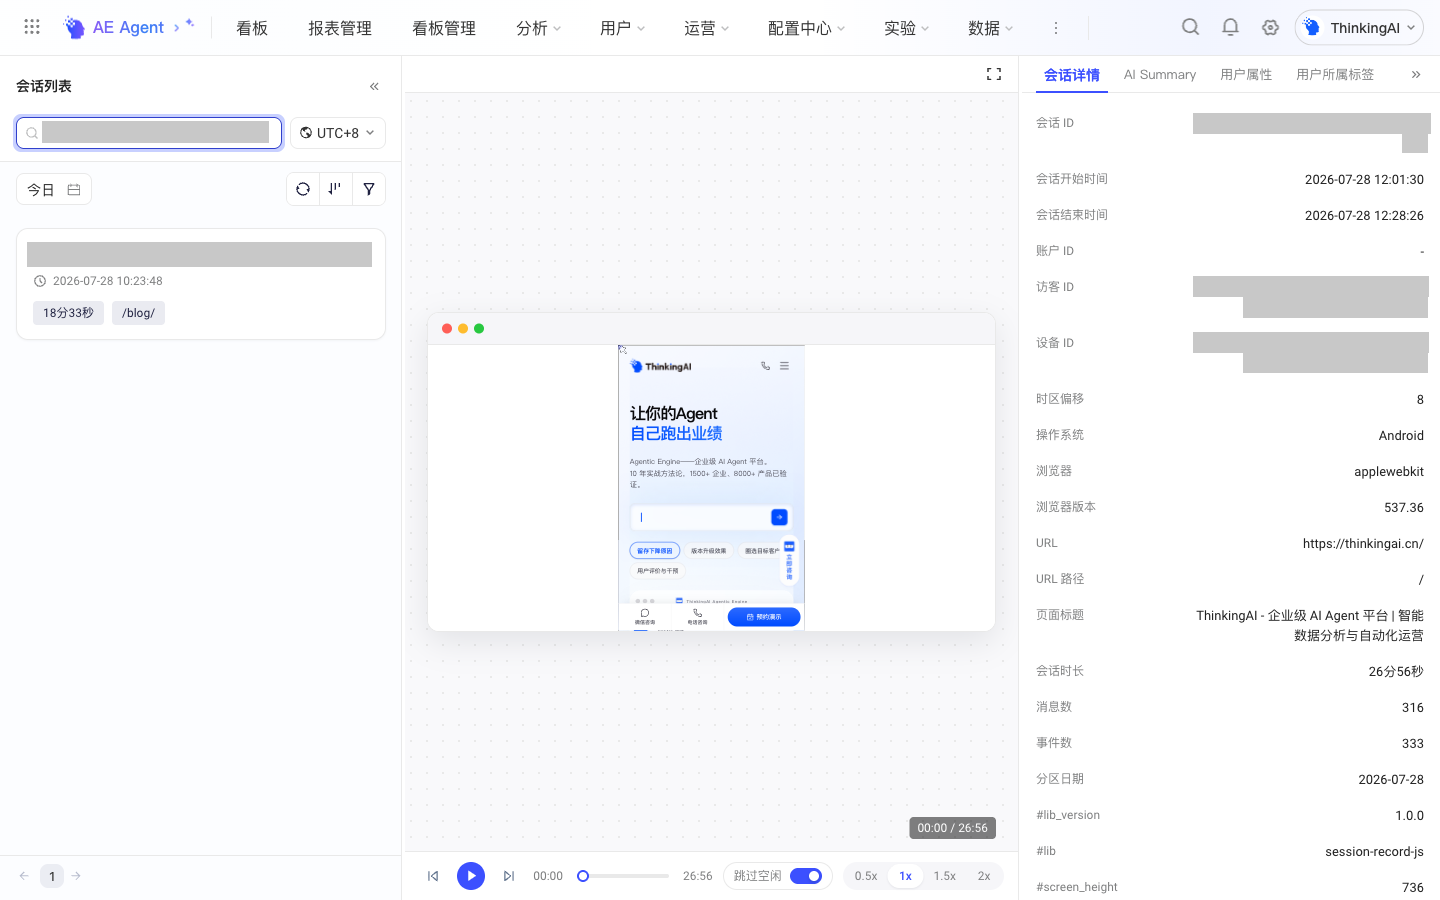Switch to the 用户属性 tab
1440x900 pixels.
click(1246, 75)
